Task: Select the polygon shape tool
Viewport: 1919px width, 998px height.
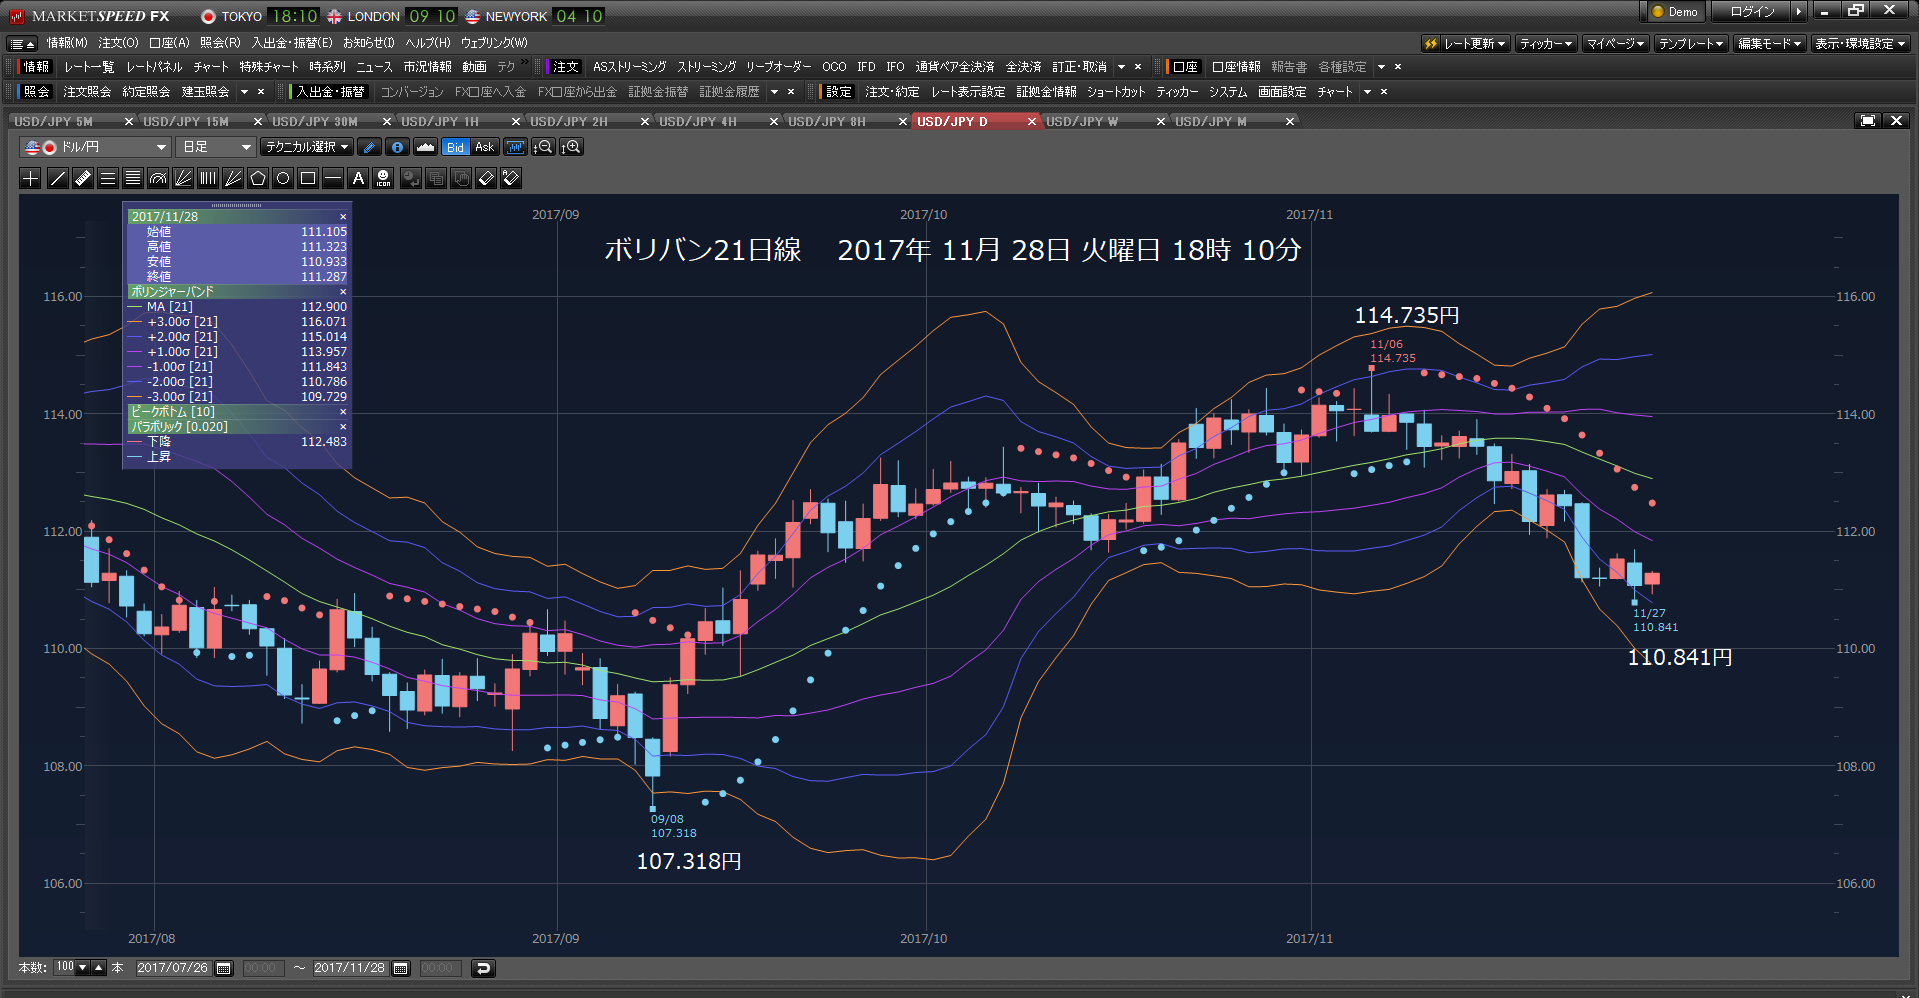Action: click(258, 178)
